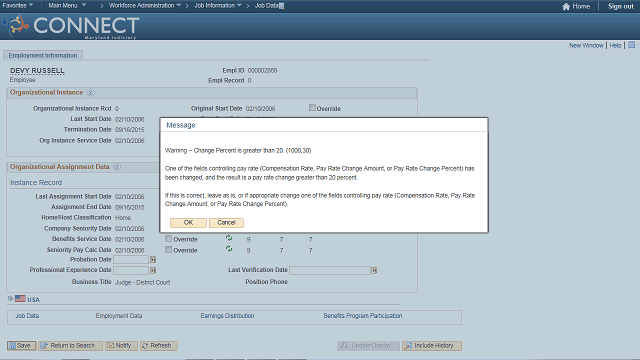640x360 pixels.
Task: Toggle Override checkbox for Original Start Date
Action: click(x=312, y=108)
